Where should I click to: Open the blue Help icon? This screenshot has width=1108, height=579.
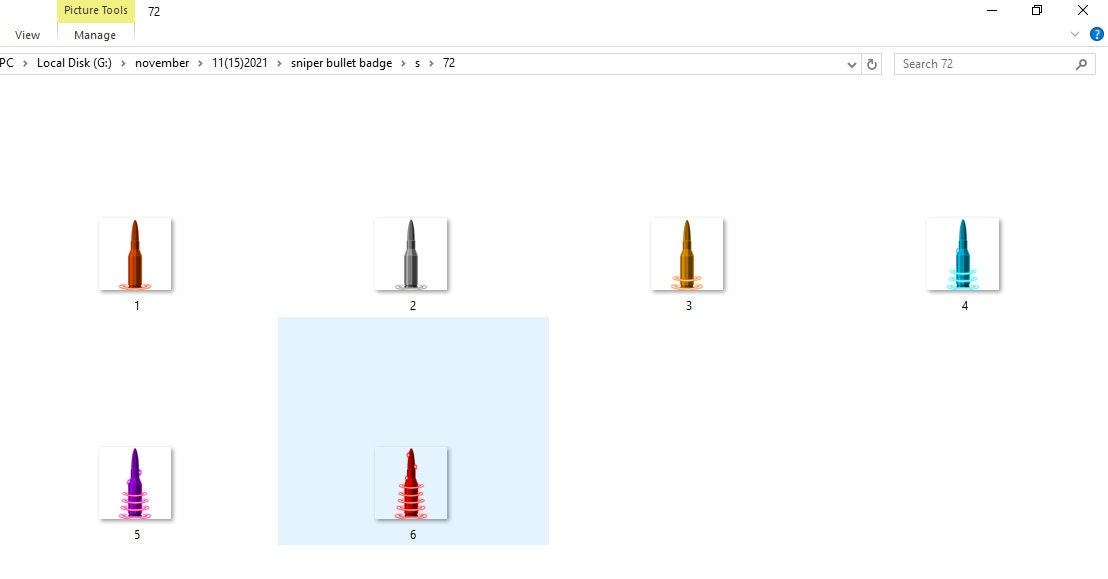(x=1098, y=33)
